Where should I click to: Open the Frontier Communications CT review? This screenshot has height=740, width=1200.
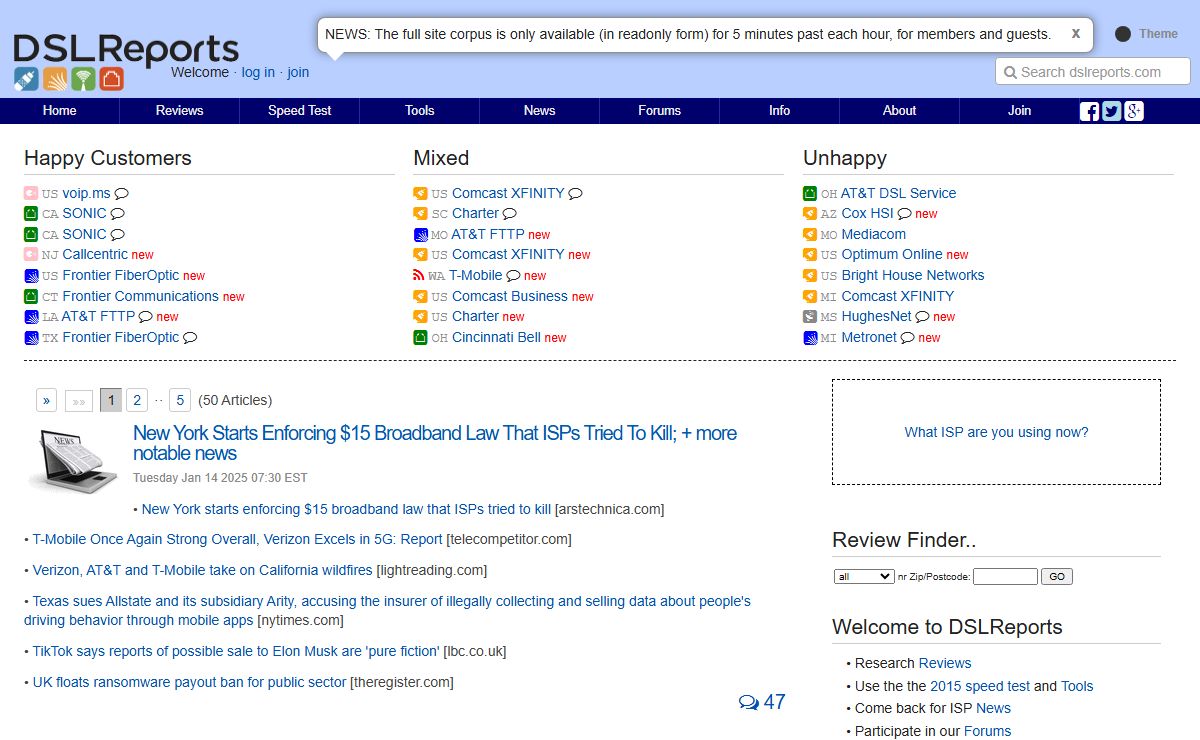coord(140,296)
